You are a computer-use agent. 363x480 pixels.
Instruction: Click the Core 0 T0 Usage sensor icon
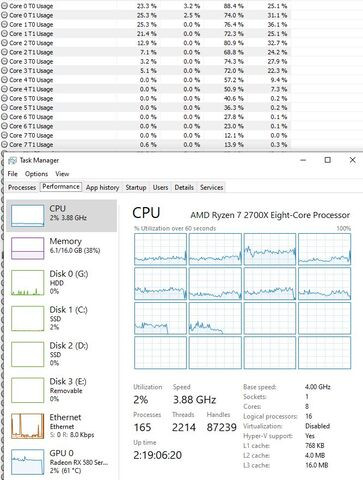pos(4,6)
